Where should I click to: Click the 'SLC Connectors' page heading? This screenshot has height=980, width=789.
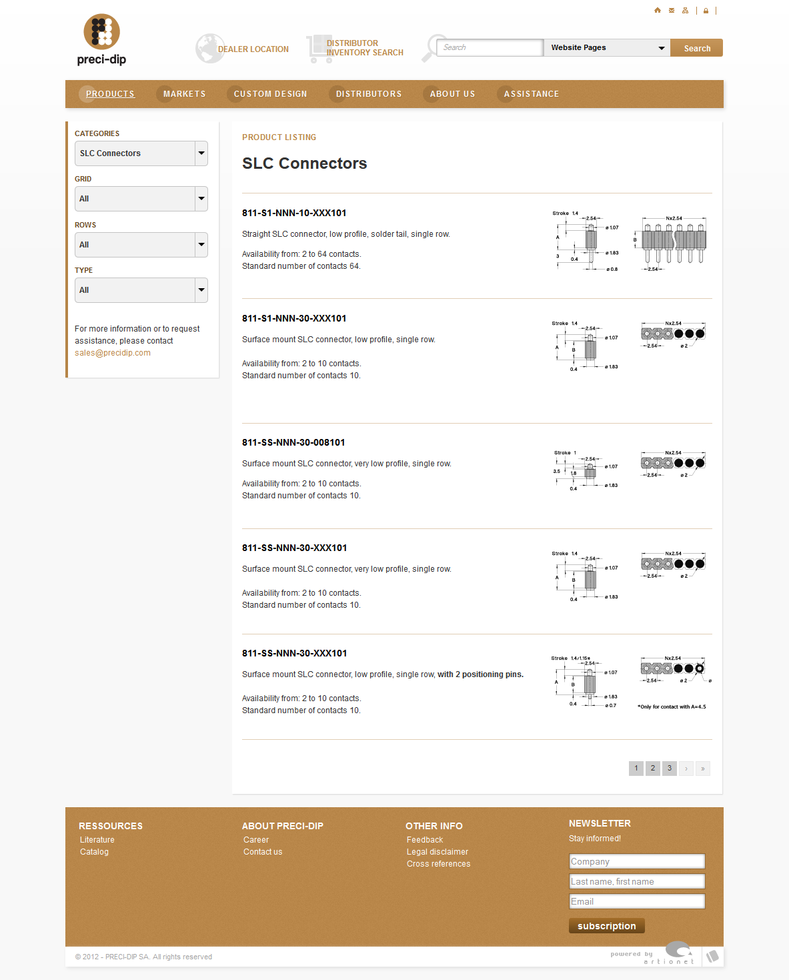click(x=304, y=163)
